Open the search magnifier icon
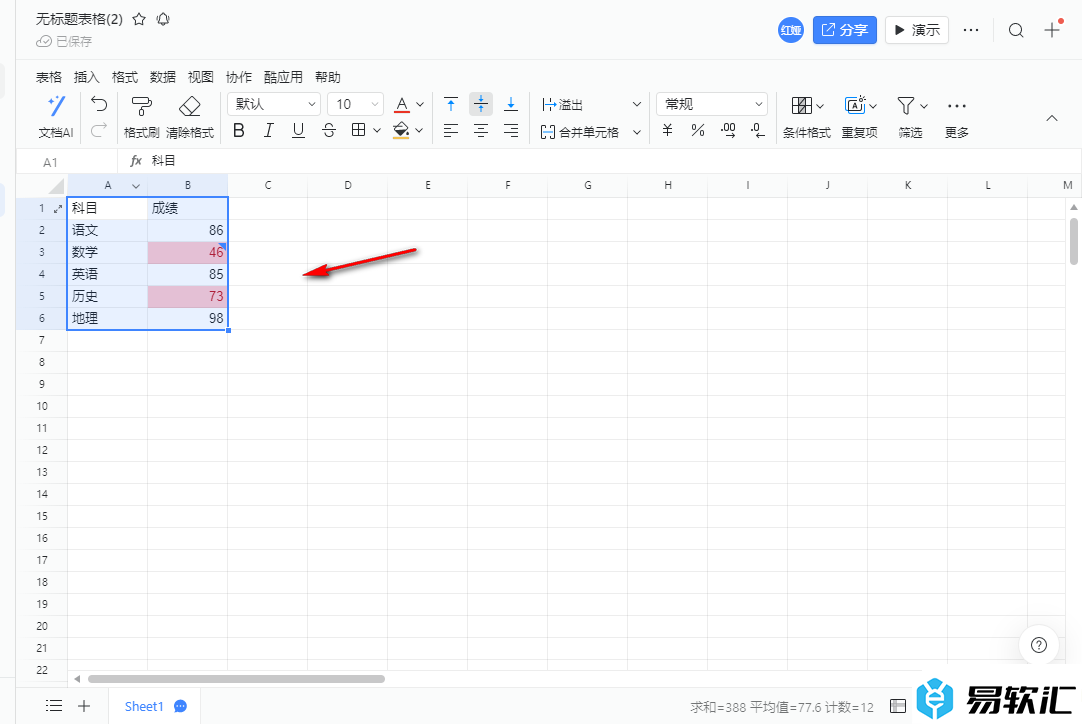This screenshot has width=1082, height=724. pyautogui.click(x=1016, y=30)
